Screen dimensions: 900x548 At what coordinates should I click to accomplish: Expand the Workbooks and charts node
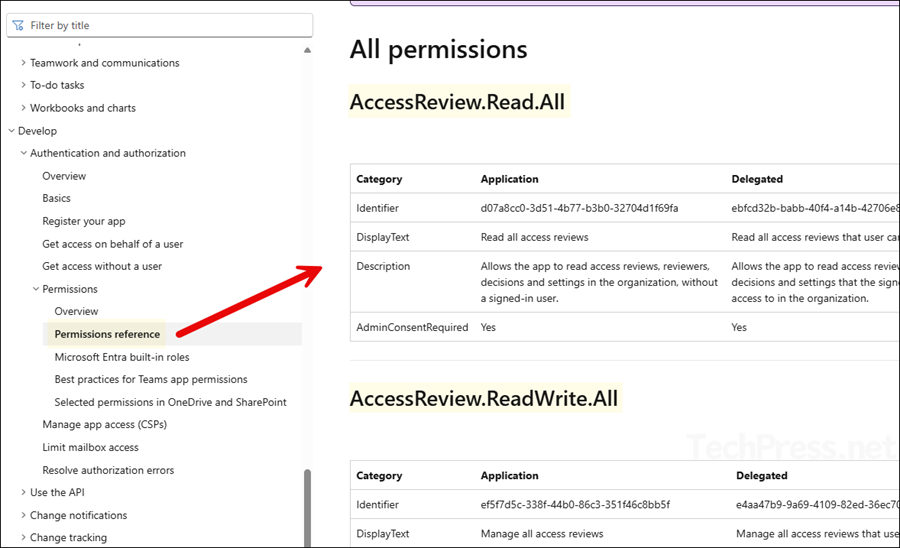[x=24, y=108]
